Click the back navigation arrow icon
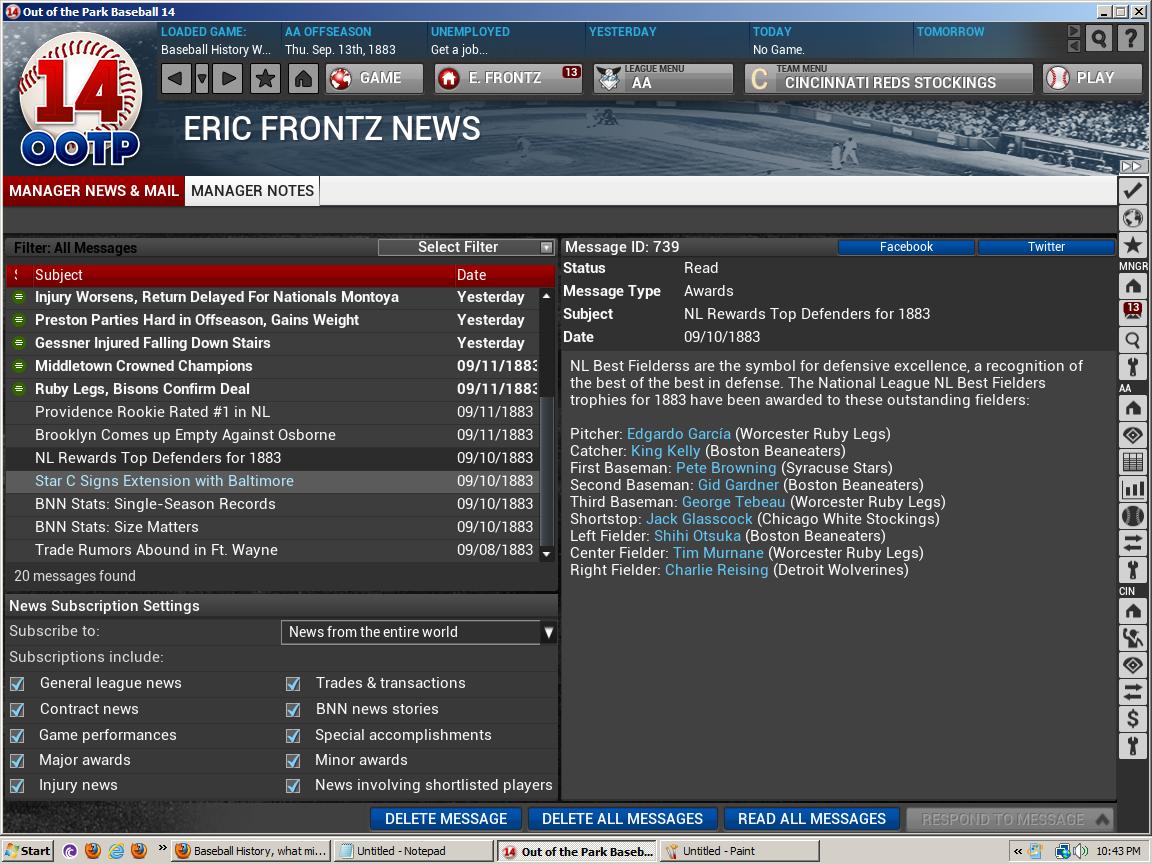This screenshot has width=1152, height=864. point(176,78)
